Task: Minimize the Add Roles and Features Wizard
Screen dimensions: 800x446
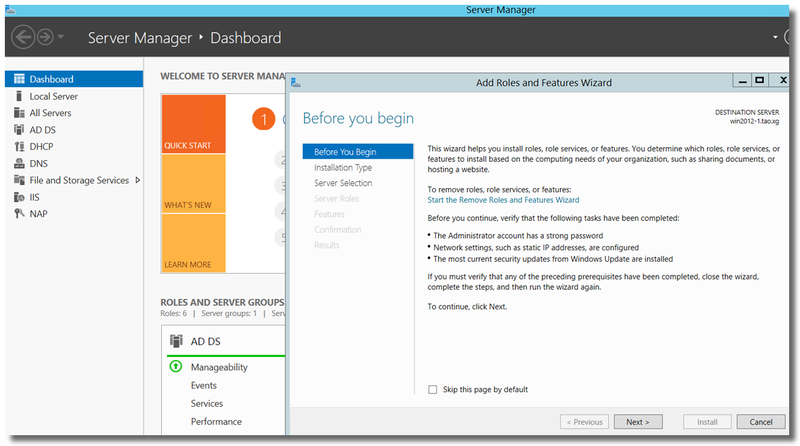Action: point(742,81)
